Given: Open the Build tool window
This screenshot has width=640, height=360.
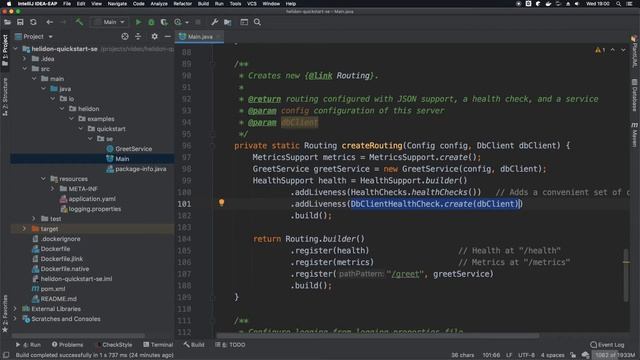Looking at the screenshot, I should click(x=194, y=345).
